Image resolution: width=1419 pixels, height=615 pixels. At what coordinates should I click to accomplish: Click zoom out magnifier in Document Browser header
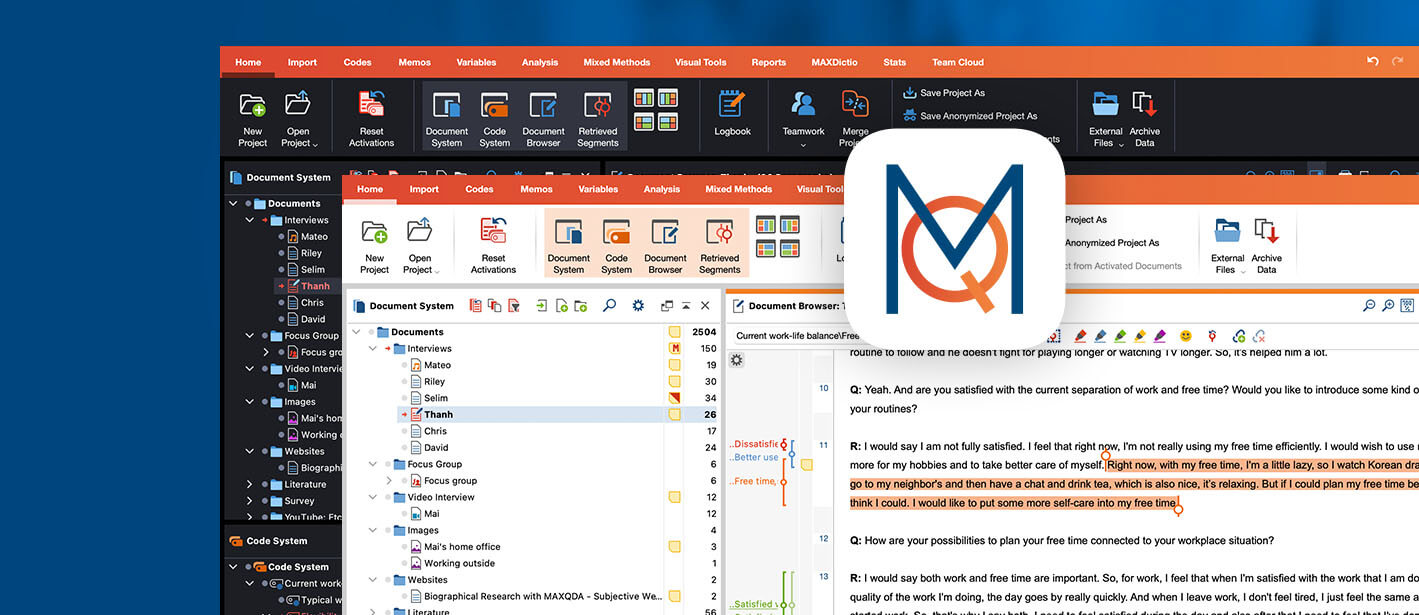[x=1369, y=306]
